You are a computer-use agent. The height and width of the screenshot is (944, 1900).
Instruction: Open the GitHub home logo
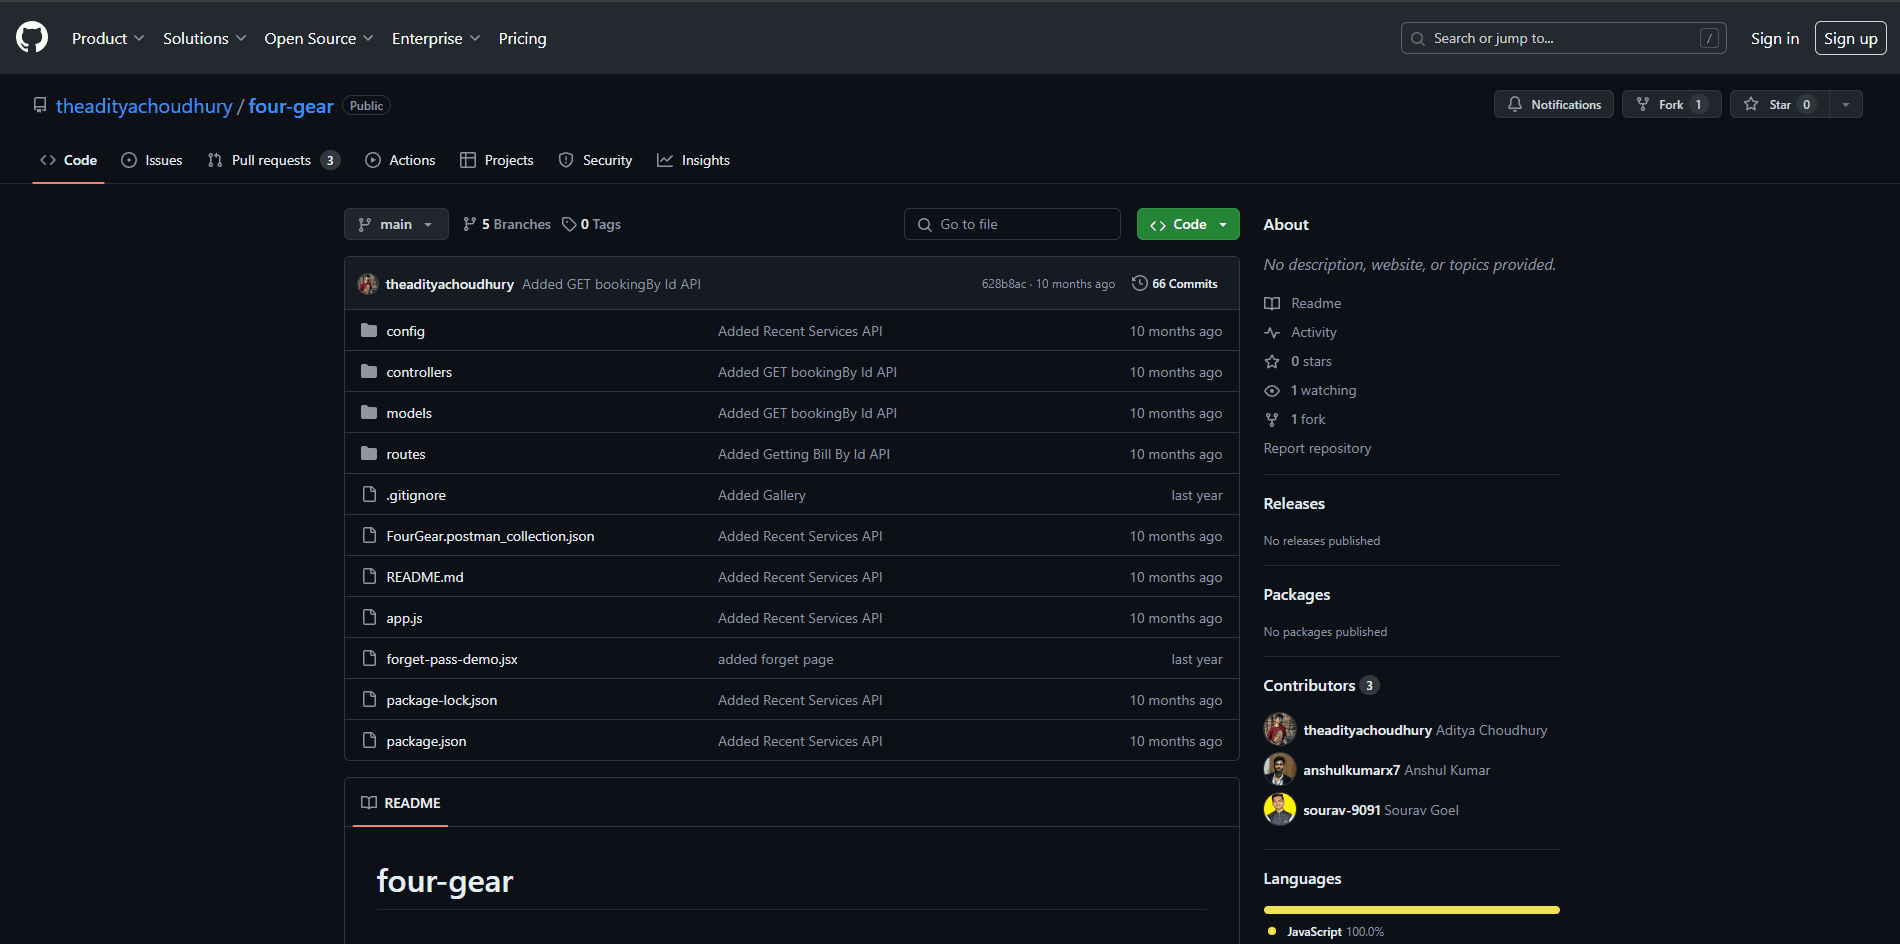click(32, 38)
